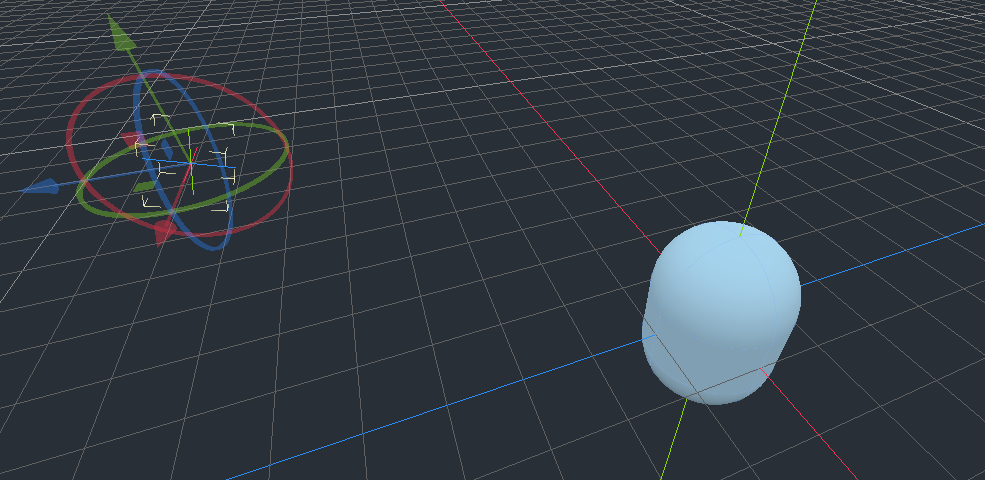The height and width of the screenshot is (480, 985).
Task: Select the light blue capsule object
Action: pyautogui.click(x=721, y=312)
